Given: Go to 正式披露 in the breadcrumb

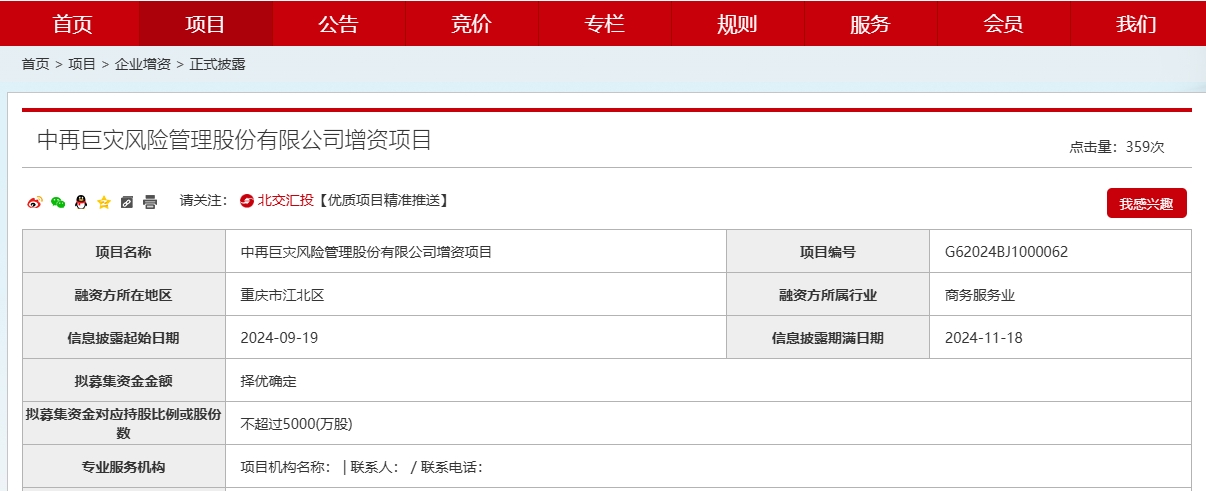Looking at the screenshot, I should (217, 64).
